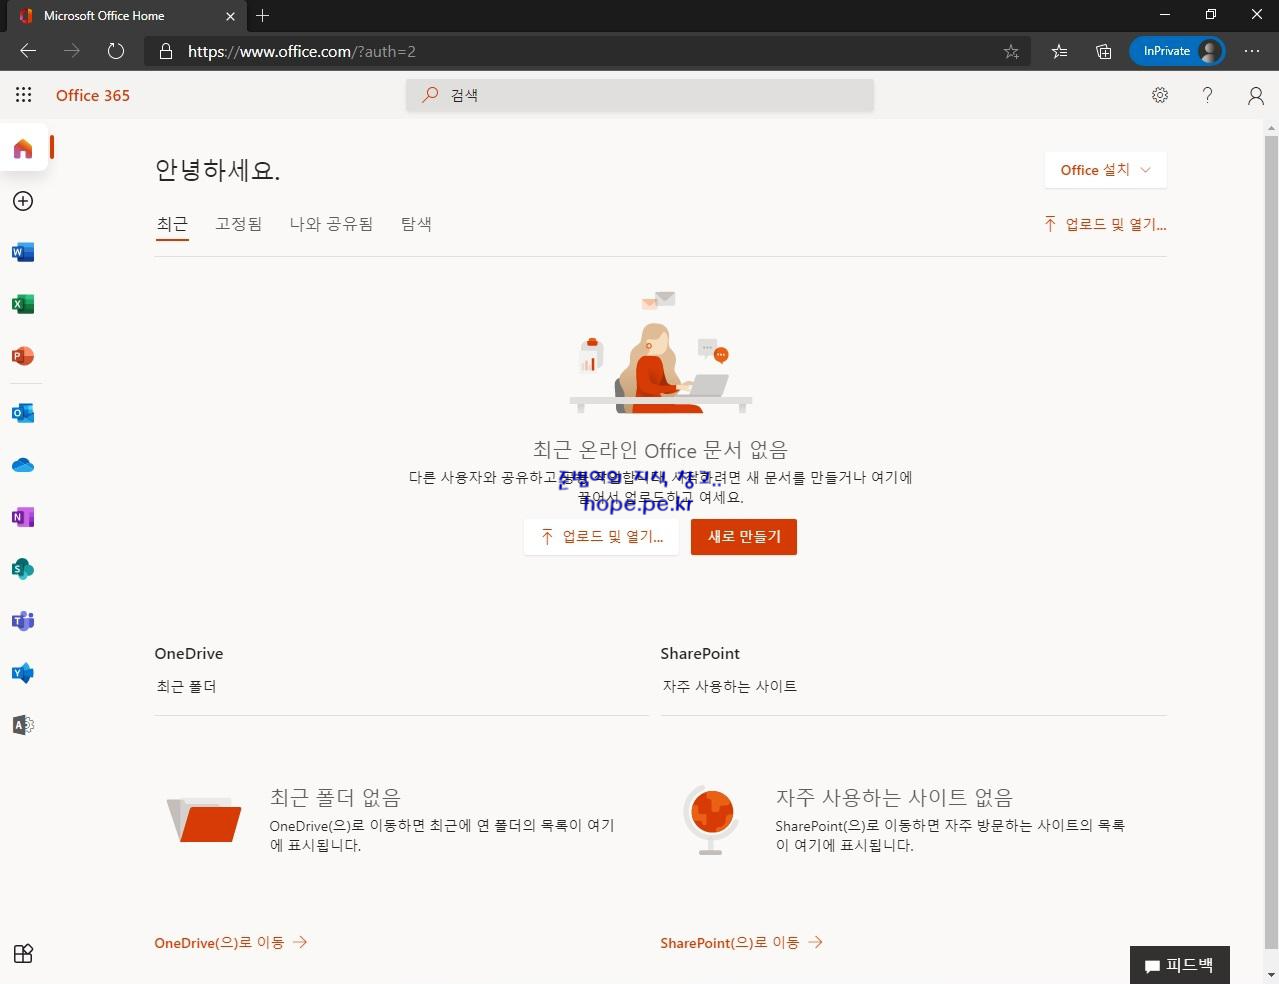Open the Admin icon in sidebar
Viewport: 1279px width, 984px height.
pyautogui.click(x=23, y=725)
